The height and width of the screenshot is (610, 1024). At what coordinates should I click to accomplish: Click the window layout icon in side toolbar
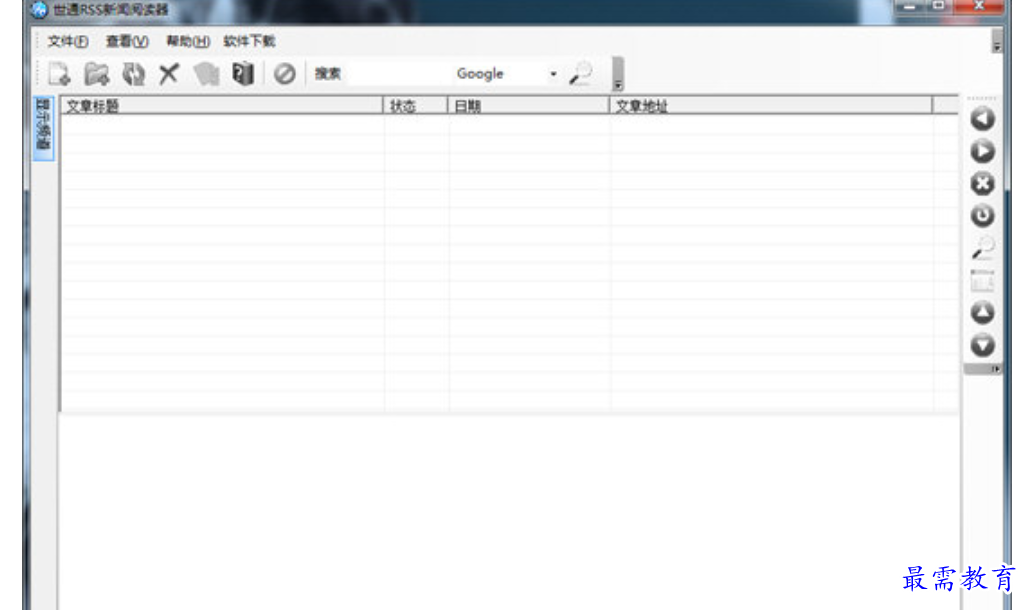click(x=982, y=280)
